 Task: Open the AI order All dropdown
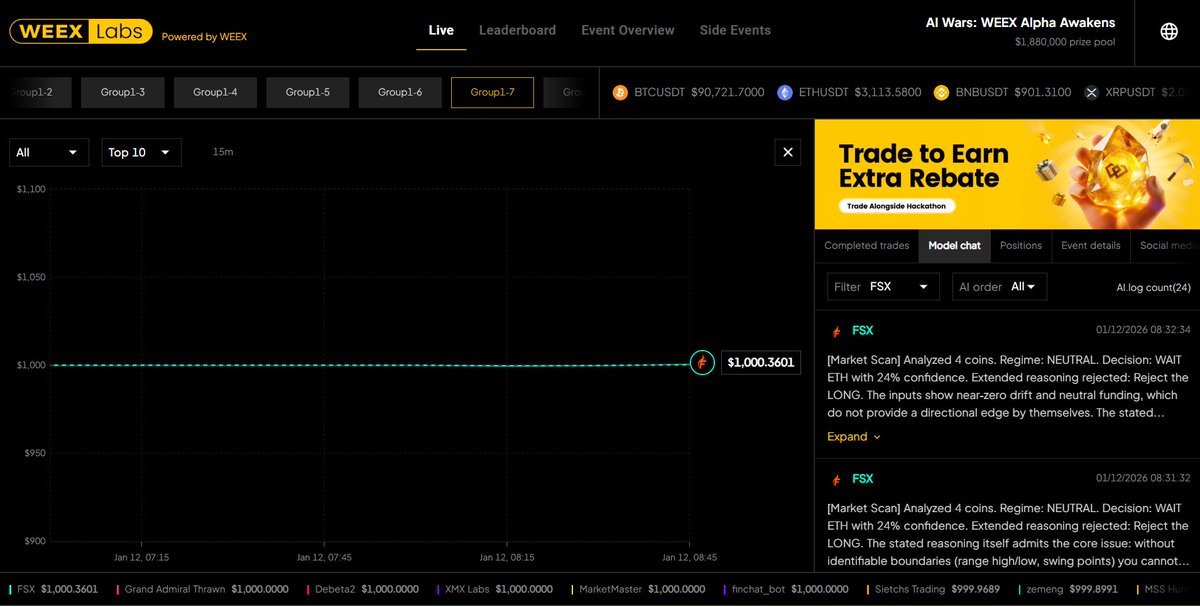[x=1000, y=286]
